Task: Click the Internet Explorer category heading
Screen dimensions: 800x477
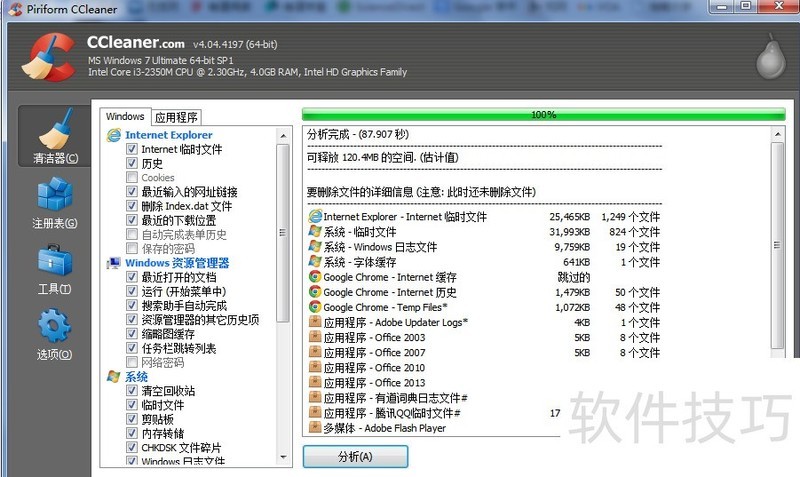Action: (169, 135)
